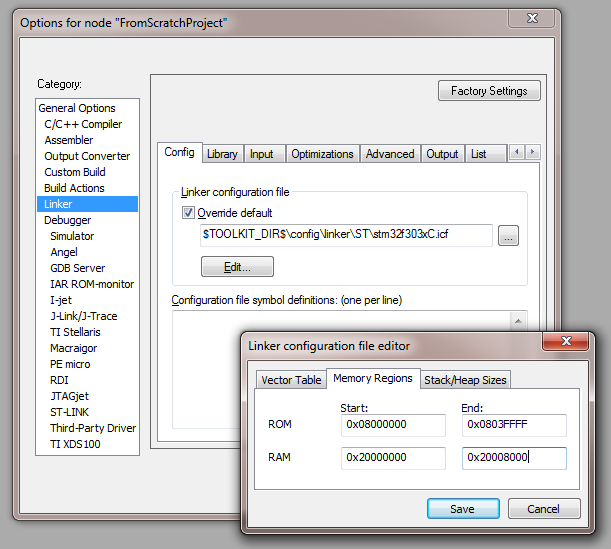This screenshot has height=549, width=611.
Task: Select Debugger category
Action: pyautogui.click(x=67, y=220)
